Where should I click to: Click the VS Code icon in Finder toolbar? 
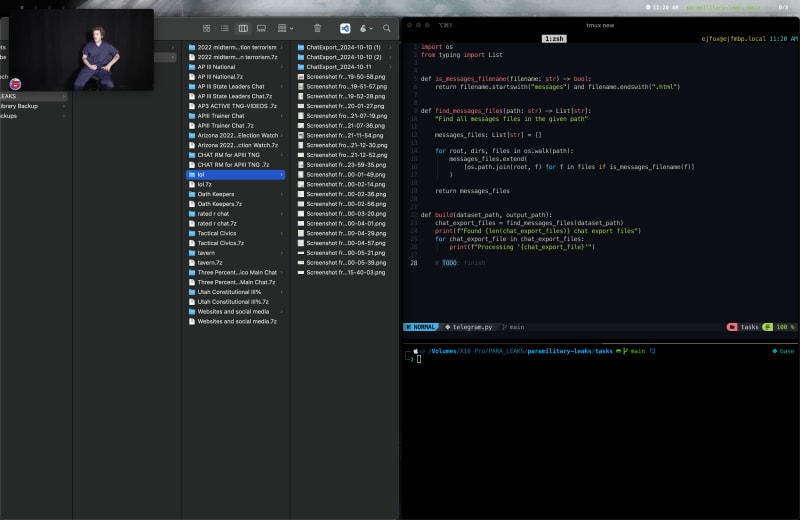click(x=345, y=29)
